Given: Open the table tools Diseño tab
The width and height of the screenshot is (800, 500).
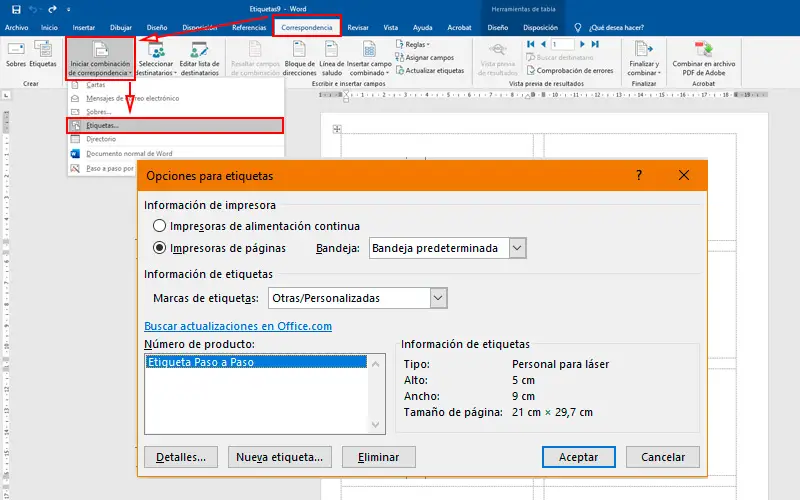Looking at the screenshot, I should 497,28.
